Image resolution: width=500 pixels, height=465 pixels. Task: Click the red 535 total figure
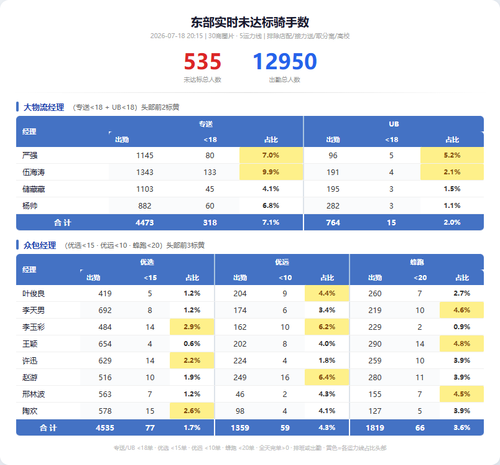click(202, 62)
